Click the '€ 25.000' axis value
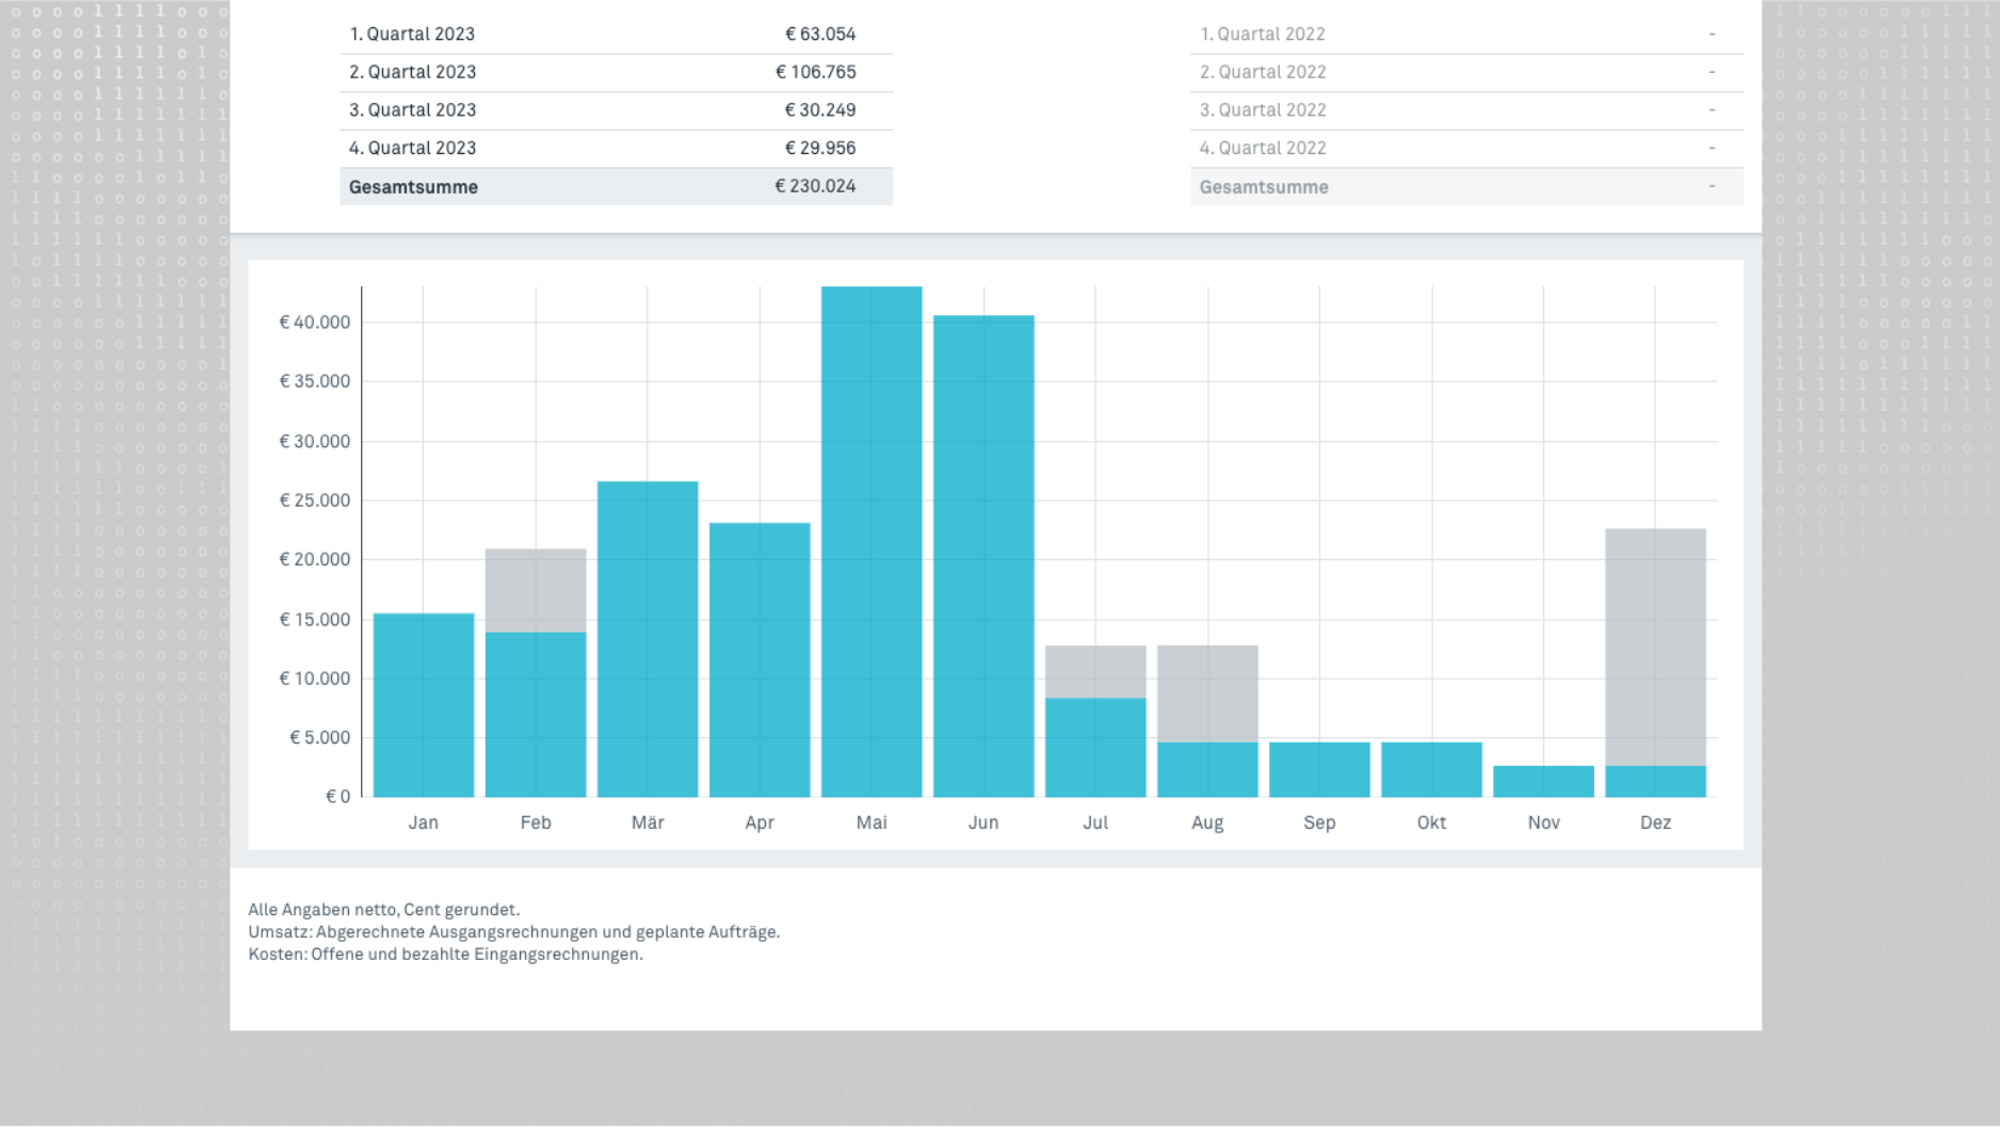The image size is (2000, 1127). (x=315, y=500)
